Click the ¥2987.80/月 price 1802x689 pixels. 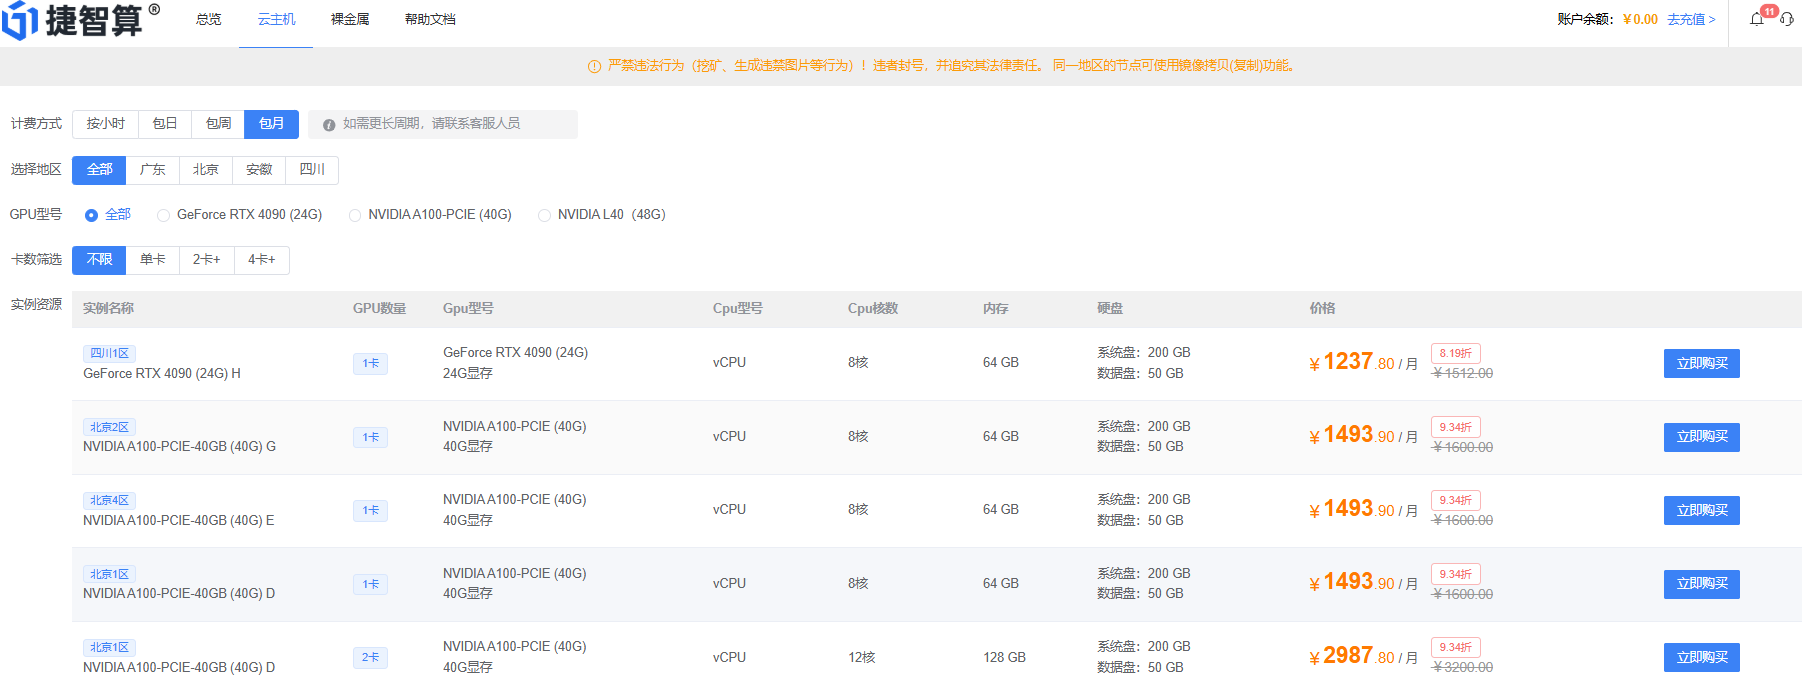1363,656
